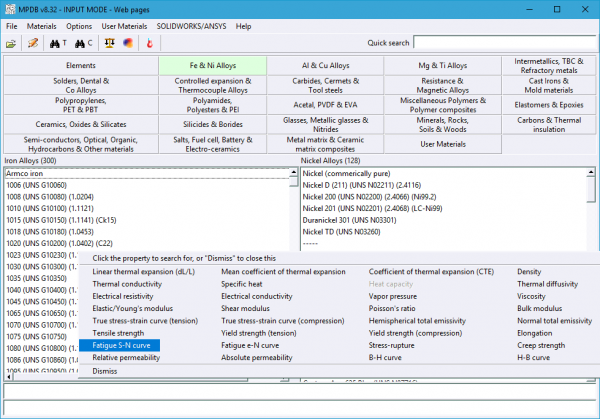Viewport: 600px width, 419px height.
Task: Open Carbides, Cermets & Tool steels
Action: click(x=325, y=85)
